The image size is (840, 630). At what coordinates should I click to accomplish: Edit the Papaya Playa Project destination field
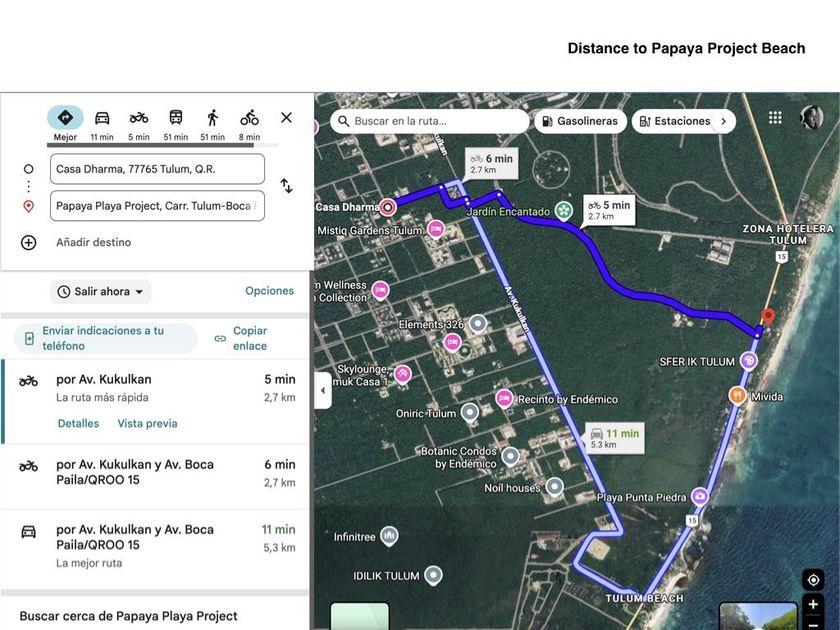click(158, 206)
